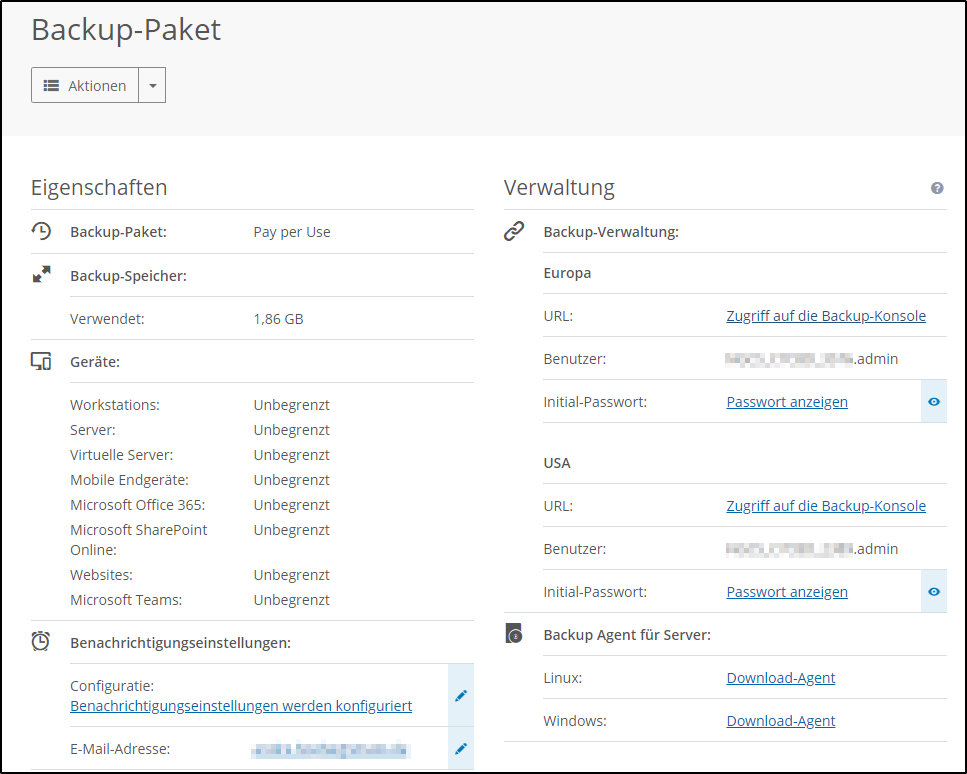Reveal Europa initial password via eye icon
The width and height of the screenshot is (967, 774).
934,402
